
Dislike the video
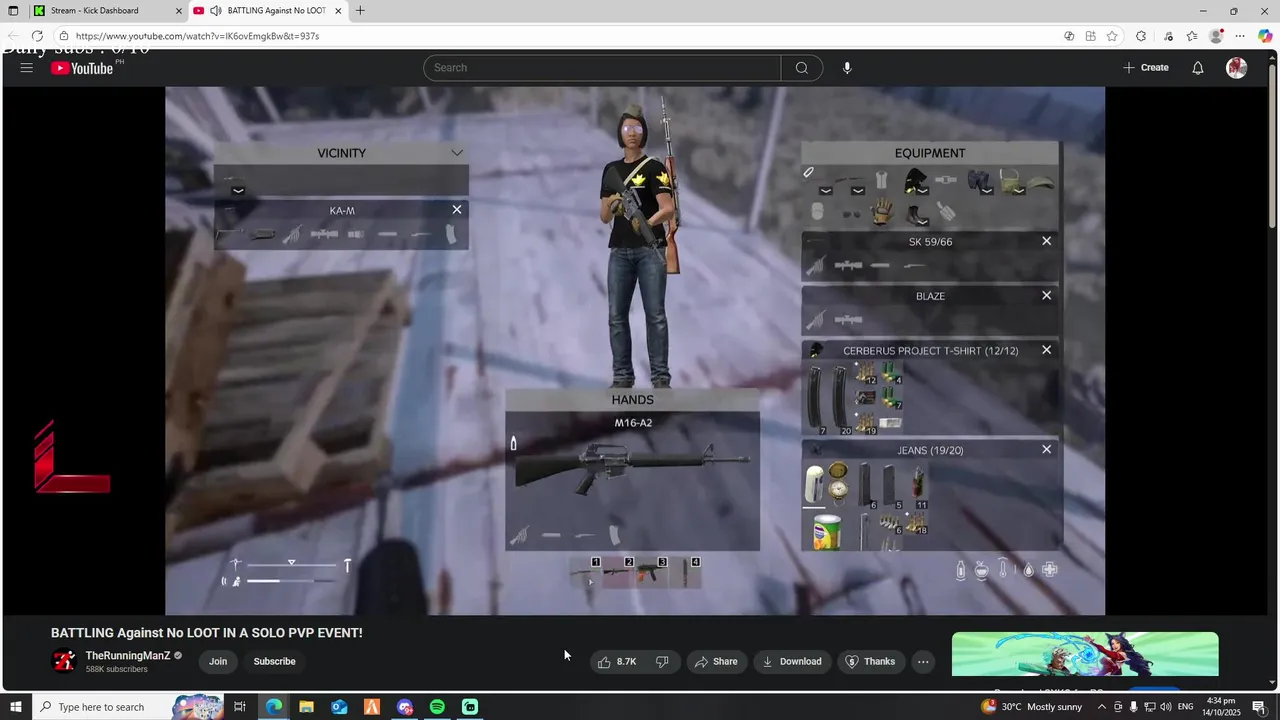point(661,661)
